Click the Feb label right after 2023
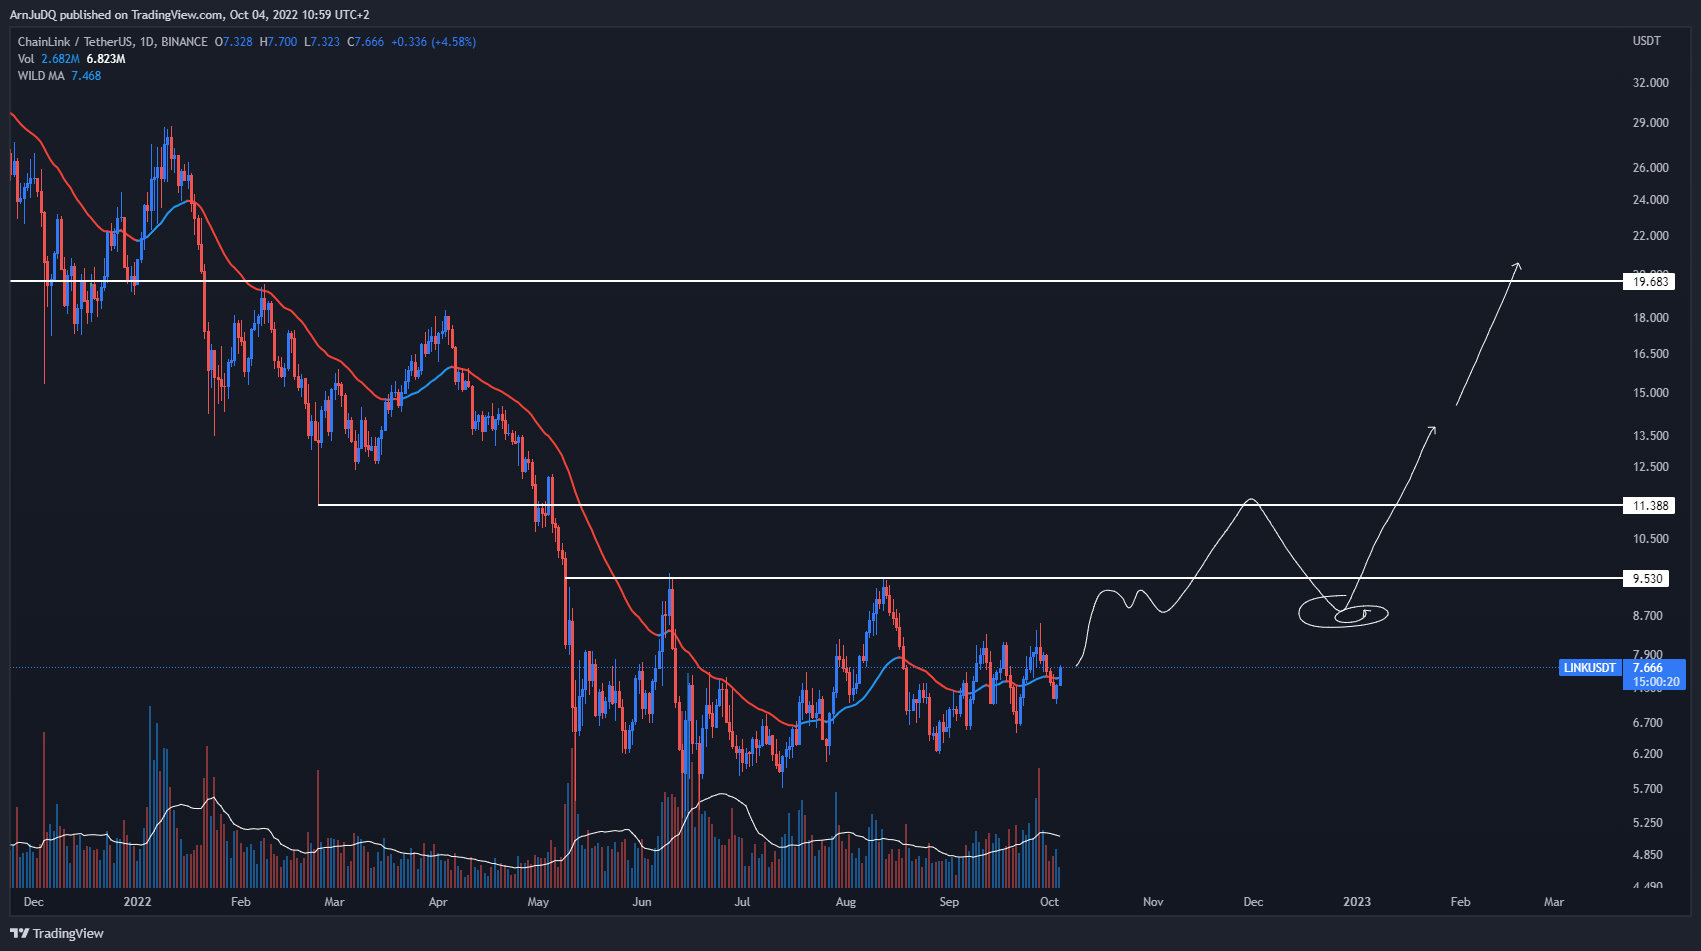Image resolution: width=1701 pixels, height=951 pixels. tap(1460, 902)
